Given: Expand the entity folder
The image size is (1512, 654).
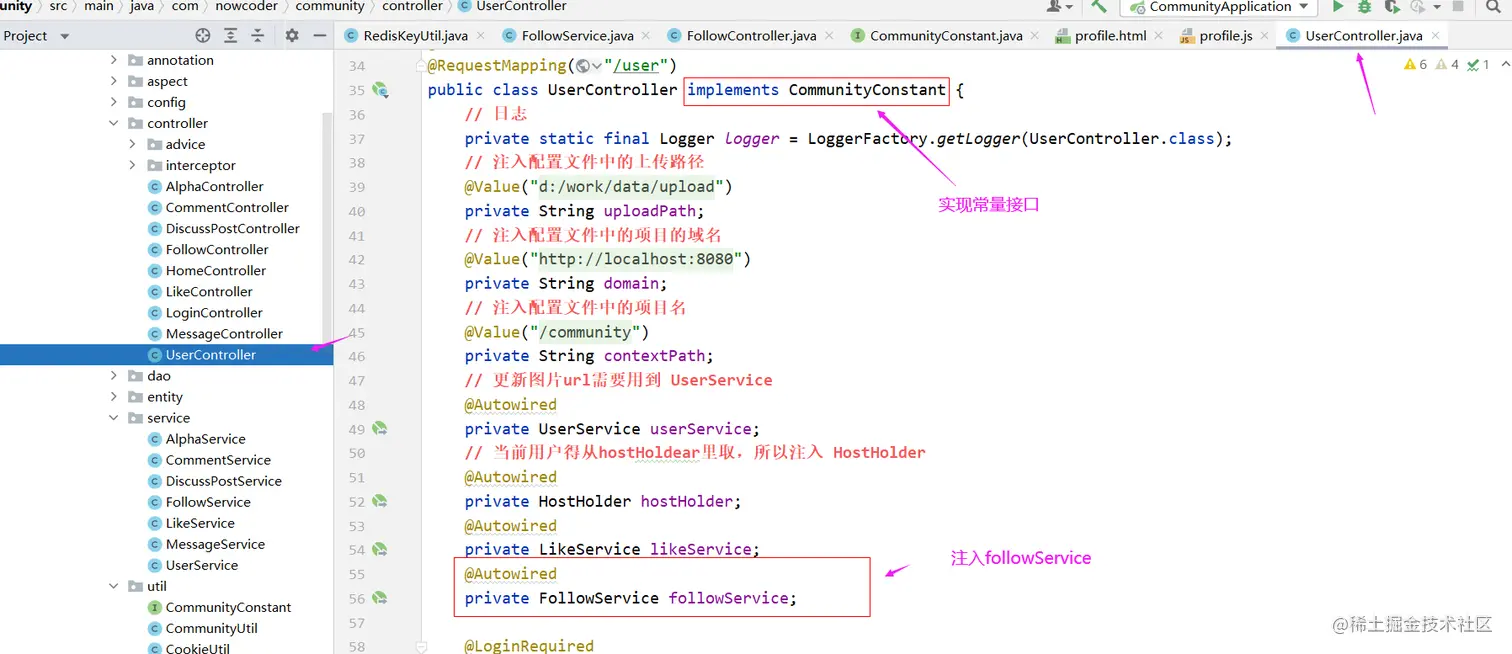Looking at the screenshot, I should click(x=114, y=397).
